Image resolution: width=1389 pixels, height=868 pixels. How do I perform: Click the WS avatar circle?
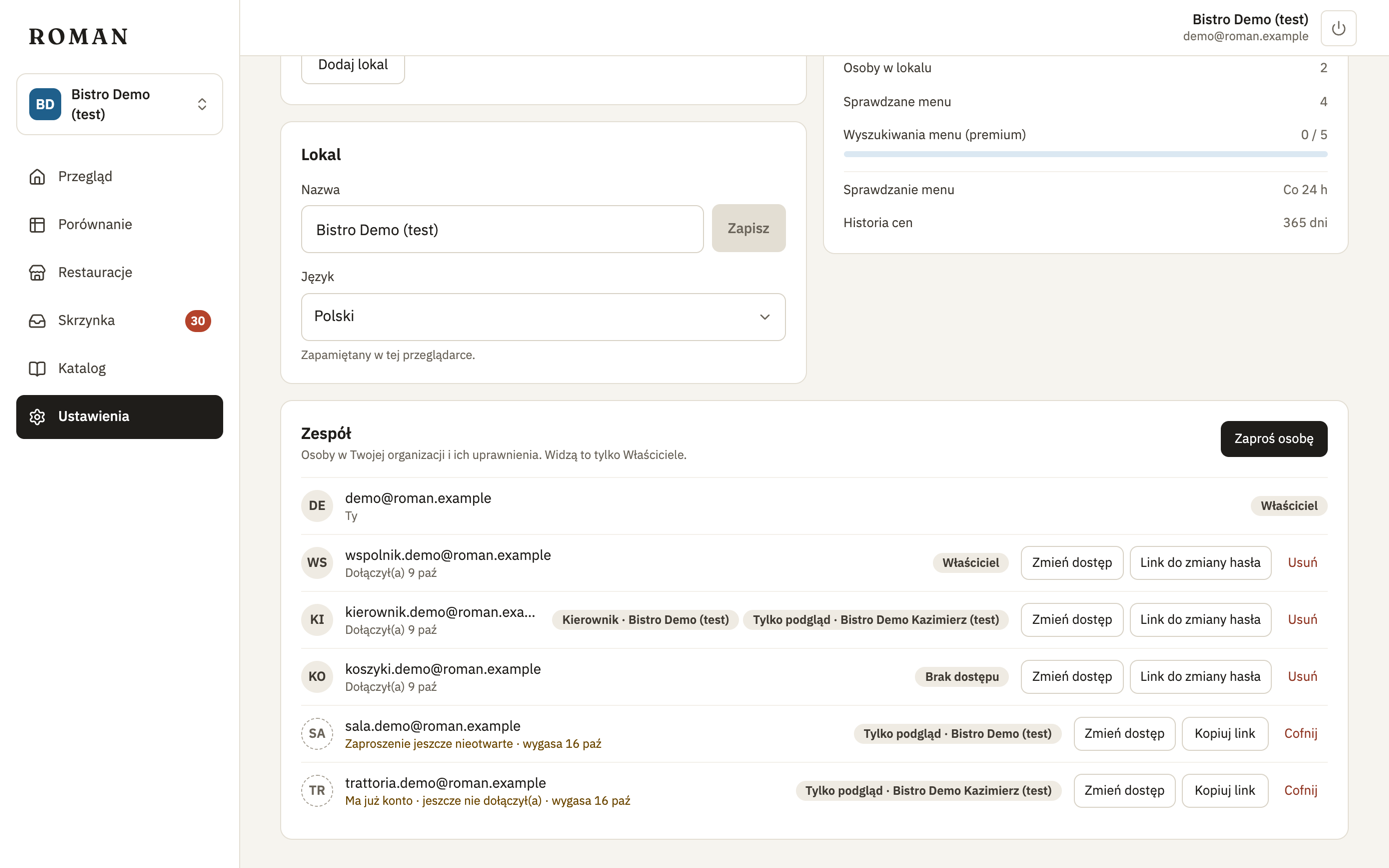[x=317, y=563]
